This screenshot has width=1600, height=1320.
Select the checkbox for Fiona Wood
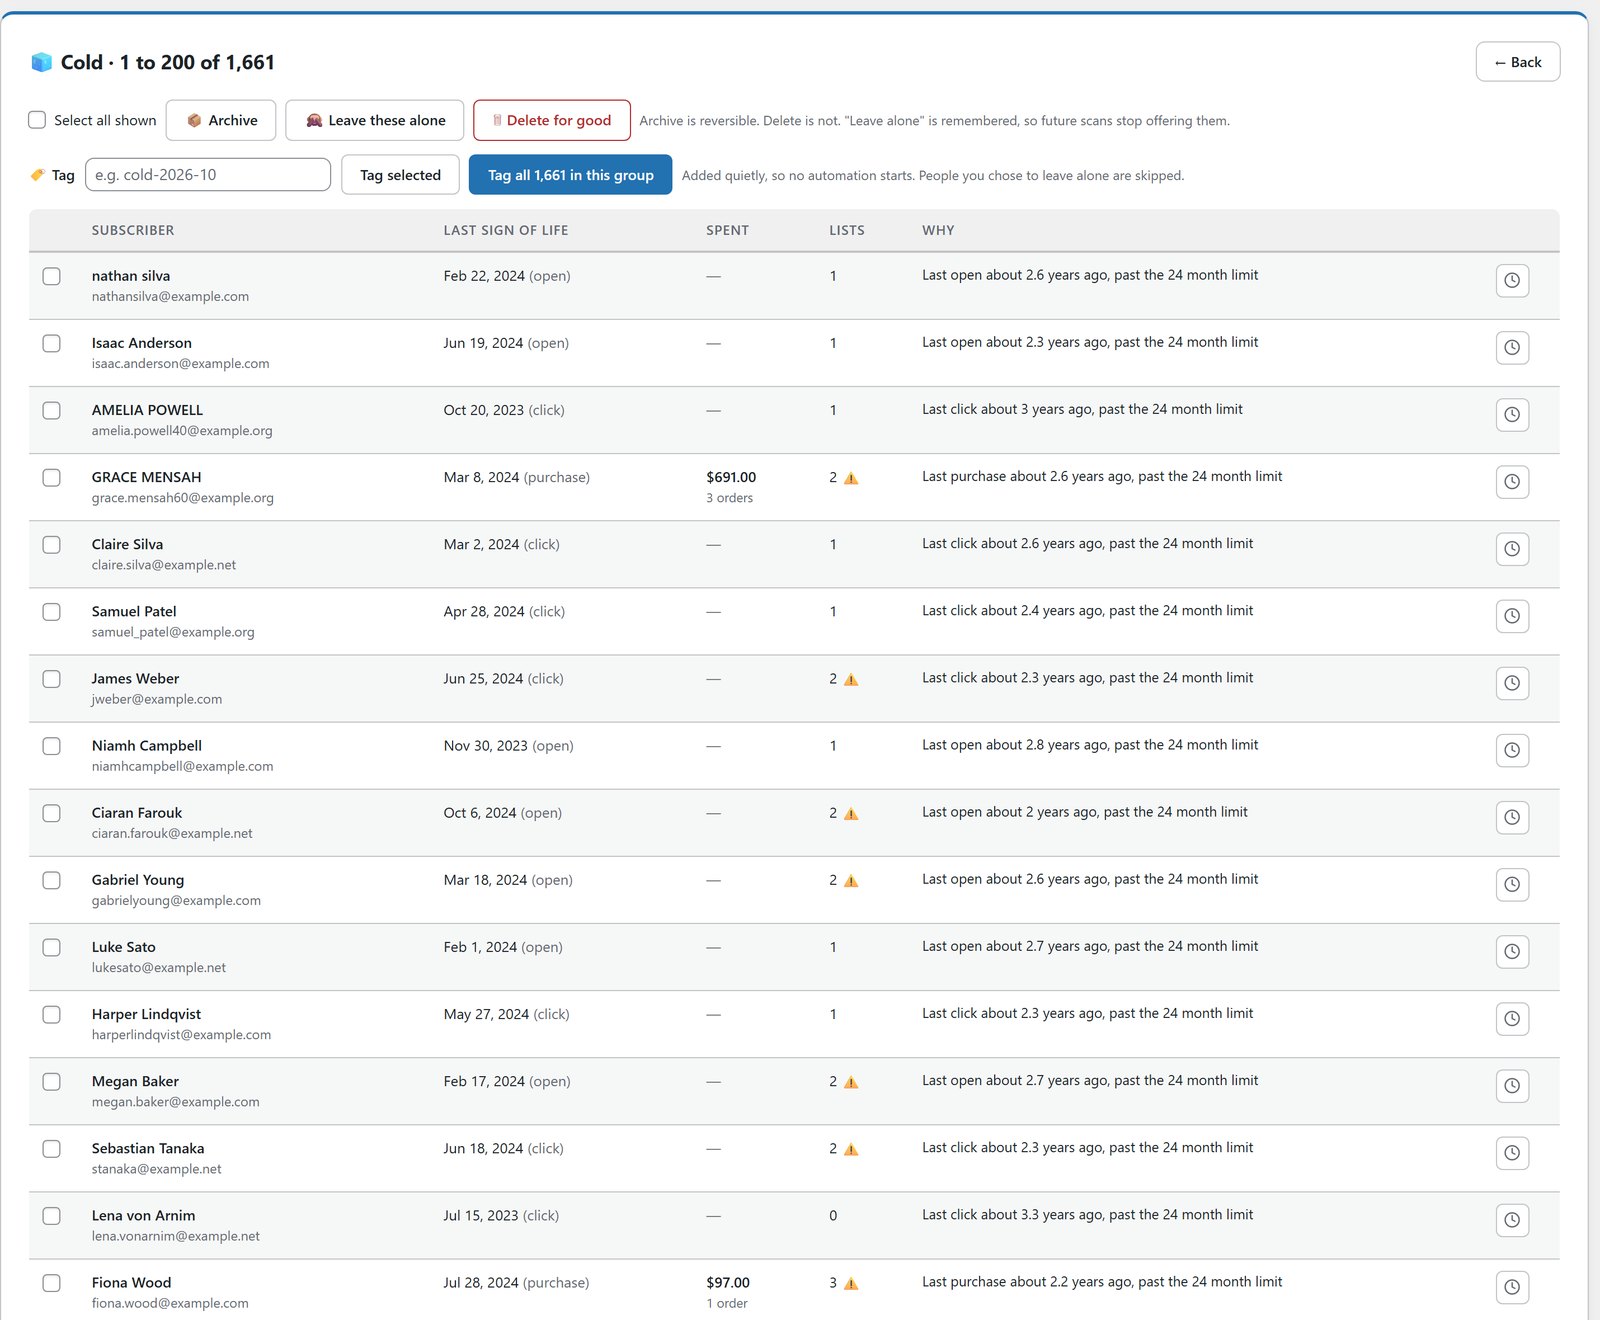52,1283
